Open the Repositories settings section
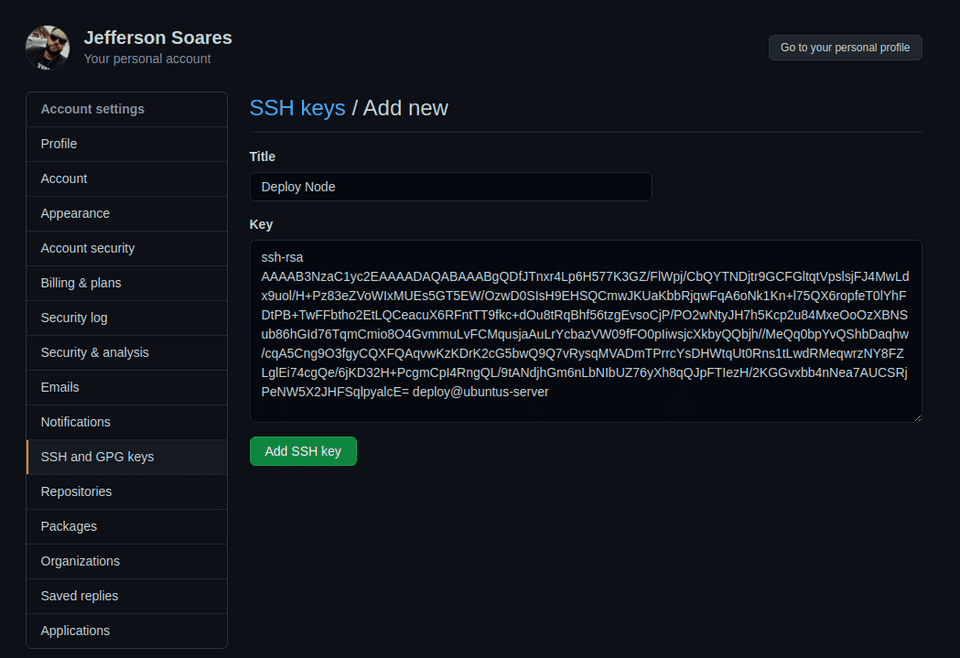 [x=75, y=491]
